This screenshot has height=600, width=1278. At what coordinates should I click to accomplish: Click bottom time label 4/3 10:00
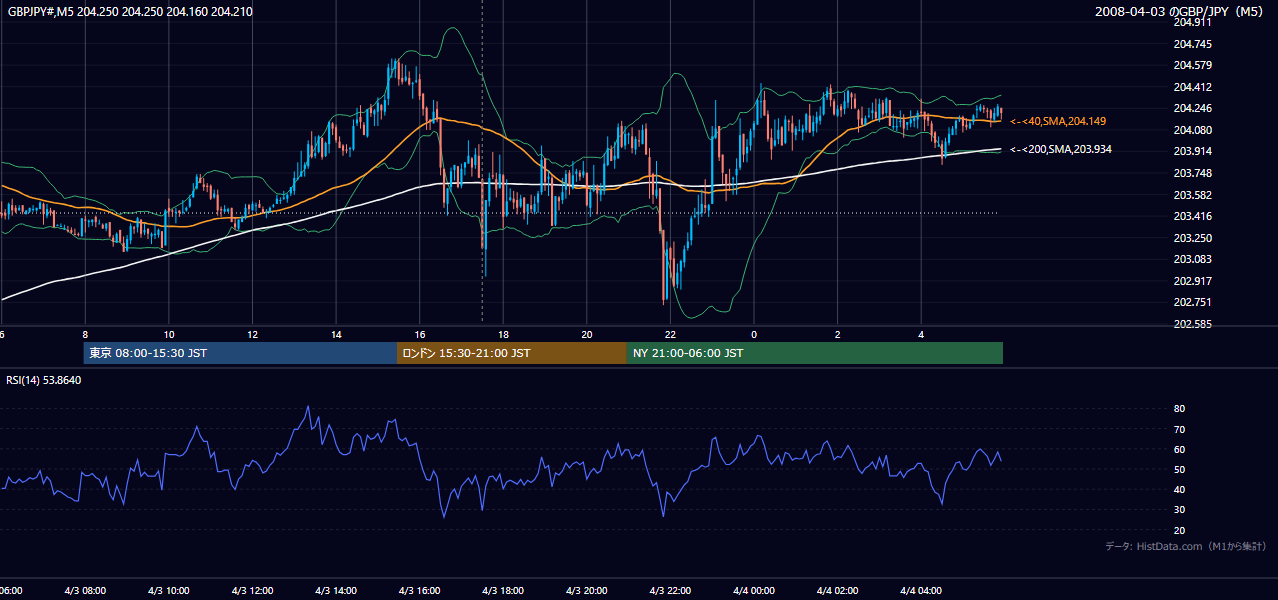169,591
